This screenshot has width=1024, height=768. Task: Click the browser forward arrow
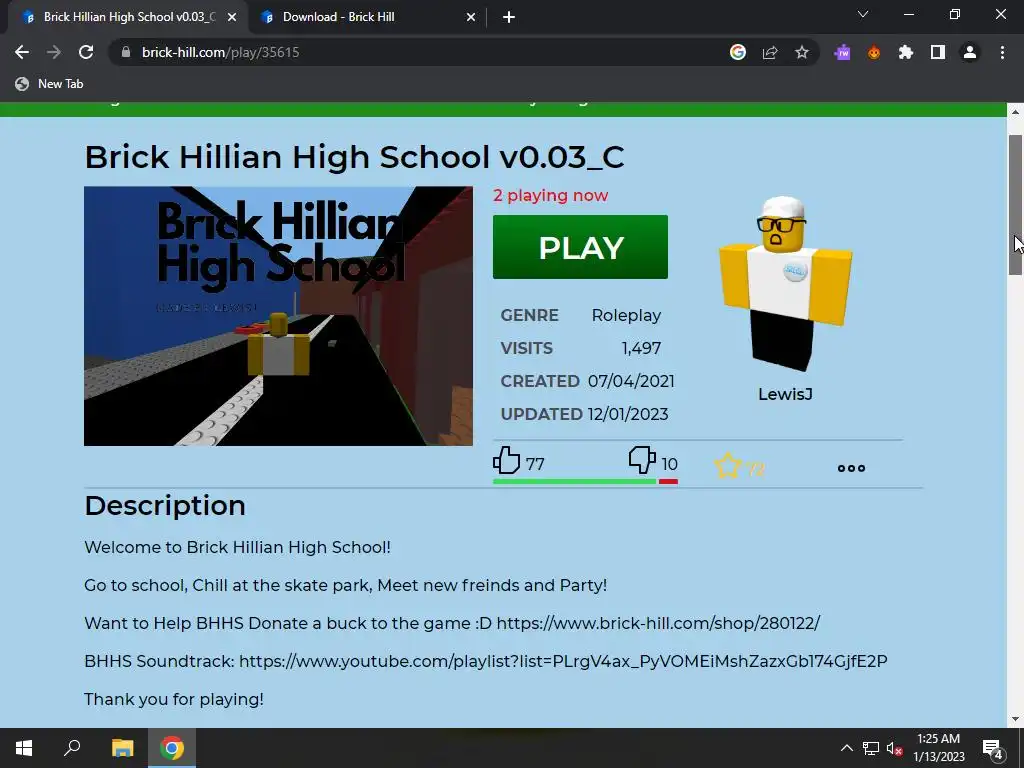[x=54, y=52]
